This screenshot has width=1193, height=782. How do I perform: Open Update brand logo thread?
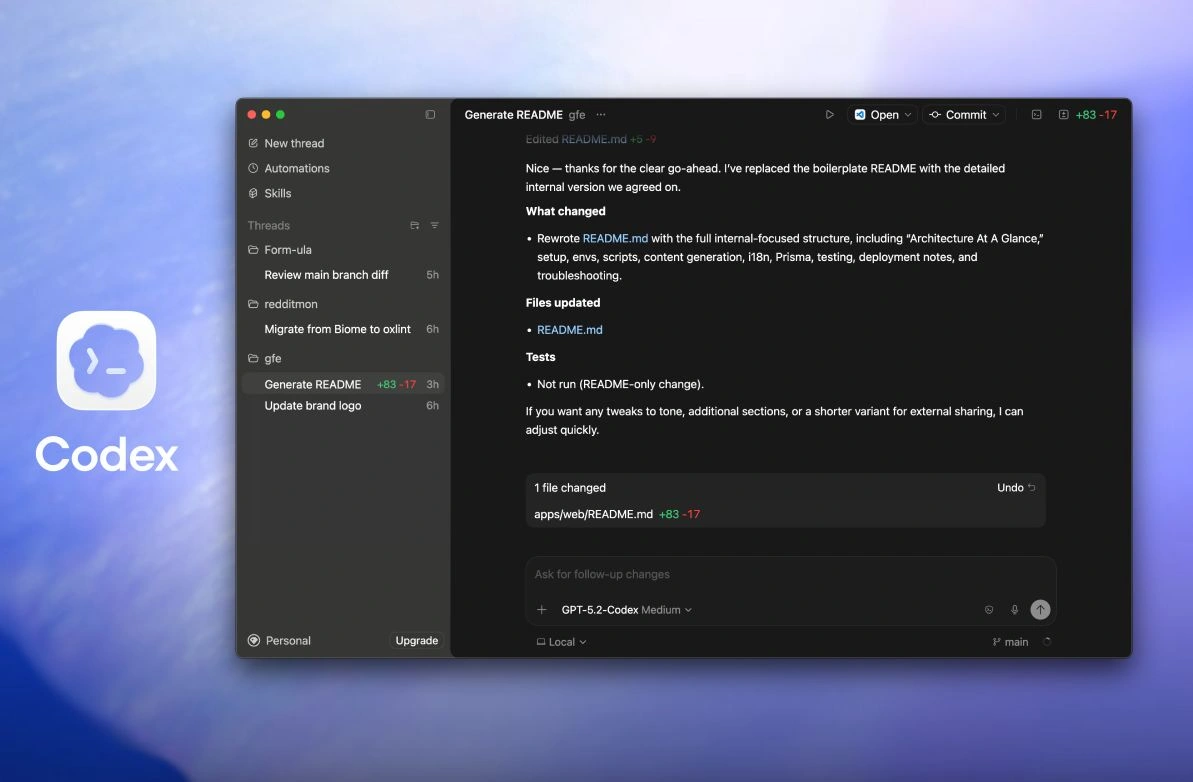pyautogui.click(x=342, y=405)
